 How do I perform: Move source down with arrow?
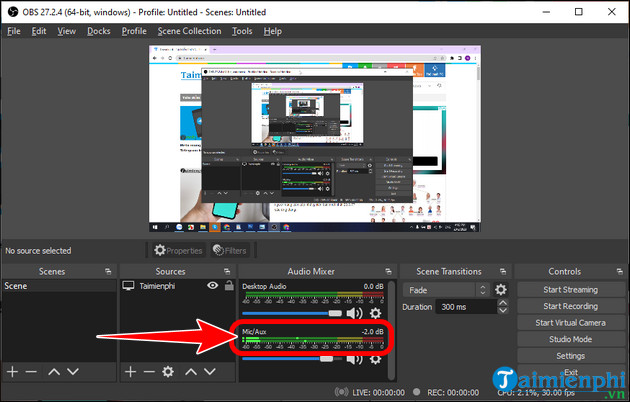[210, 371]
